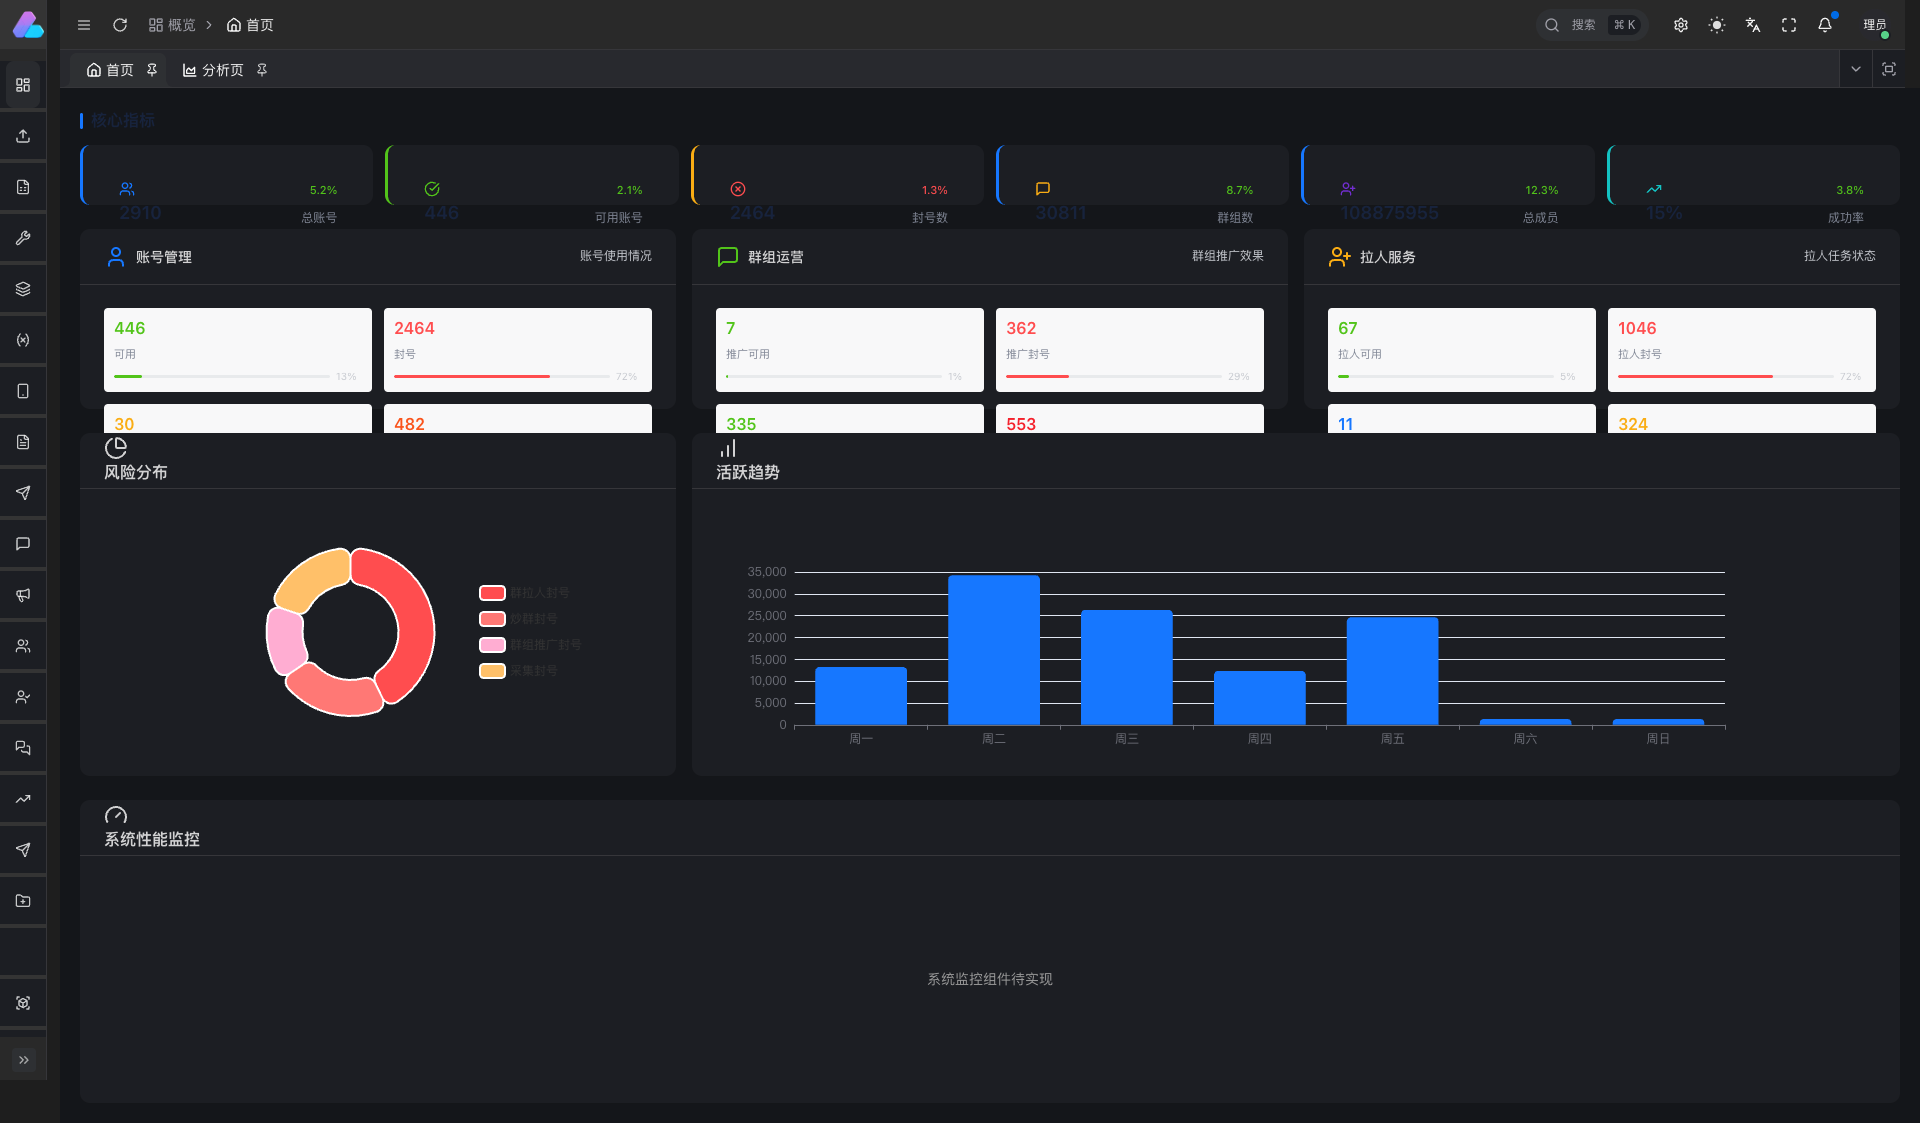Unpin the 首页 tab pin icon
Screen dimensions: 1920x1123
point(152,70)
